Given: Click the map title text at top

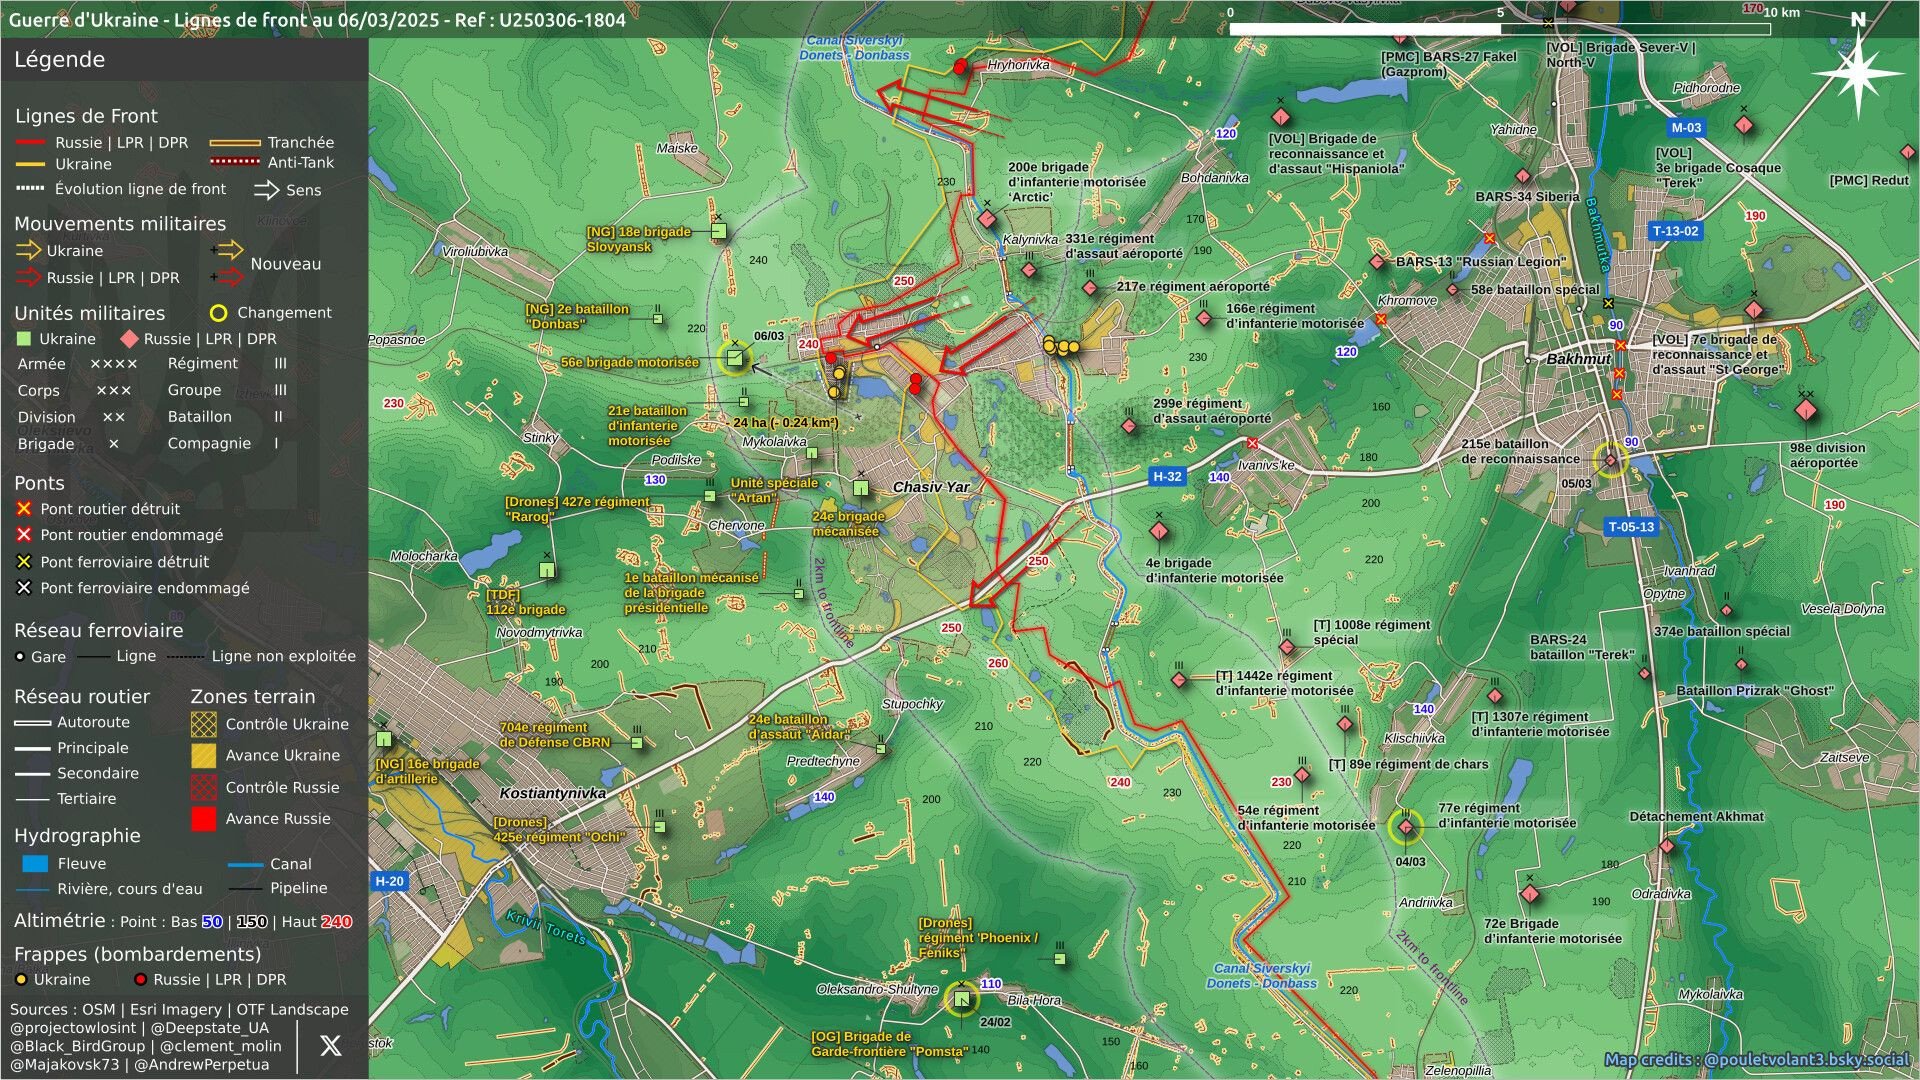Looking at the screenshot, I should pos(317,19).
